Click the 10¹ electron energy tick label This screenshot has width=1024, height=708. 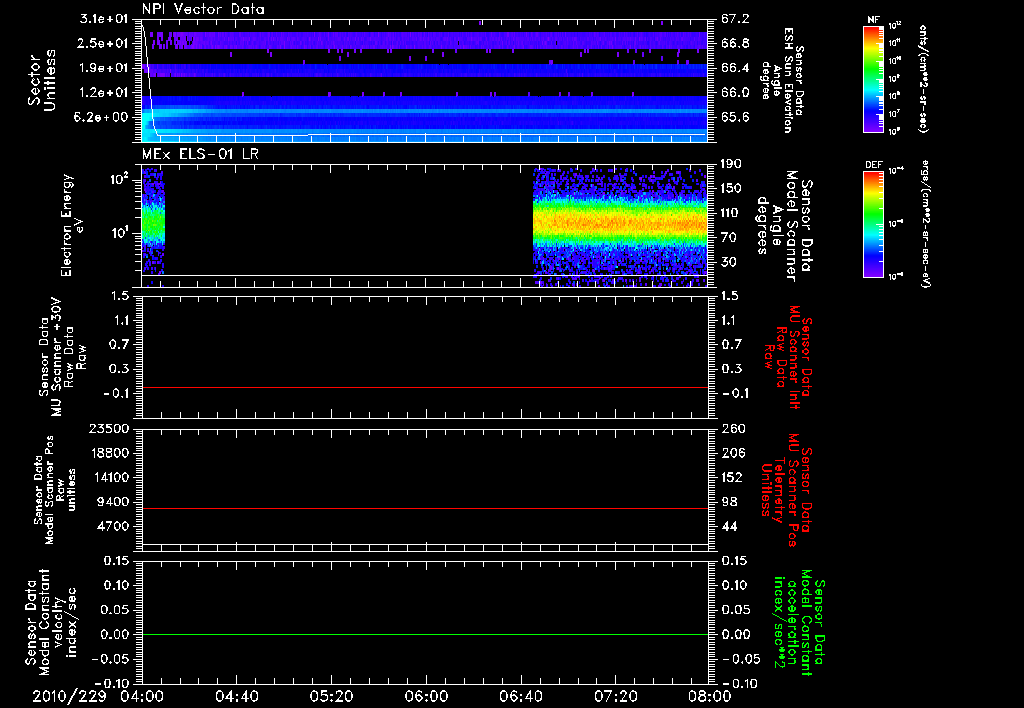(x=121, y=233)
